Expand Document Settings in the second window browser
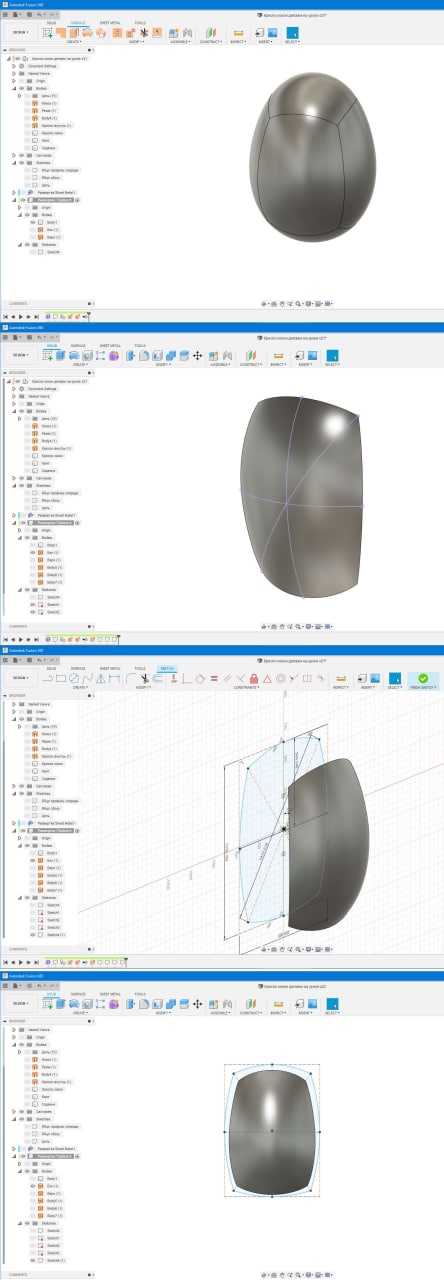The image size is (444, 1280). [14, 389]
